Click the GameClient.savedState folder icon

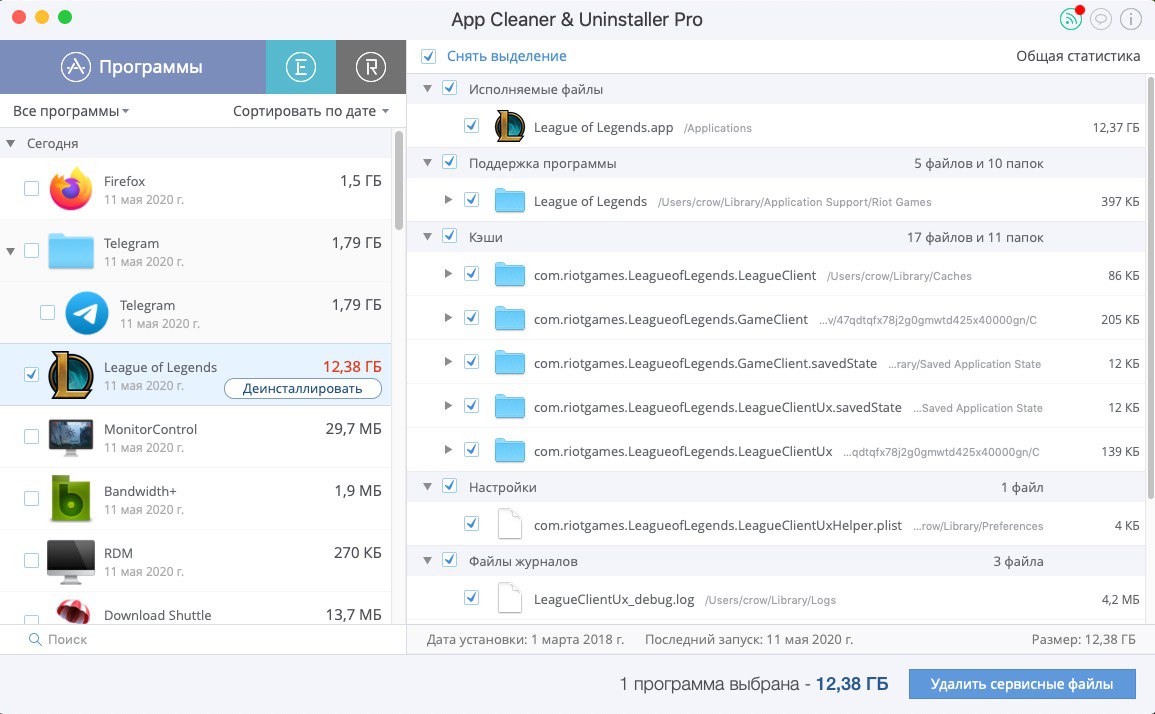[509, 363]
